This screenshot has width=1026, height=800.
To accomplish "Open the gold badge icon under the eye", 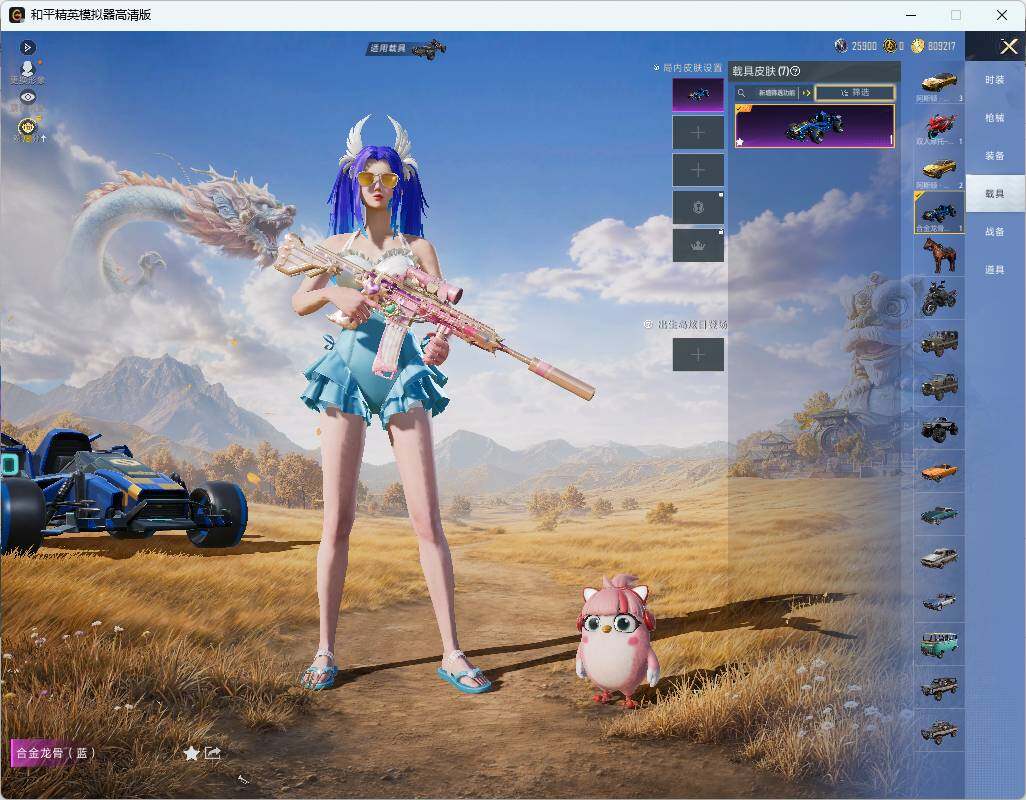I will point(27,126).
